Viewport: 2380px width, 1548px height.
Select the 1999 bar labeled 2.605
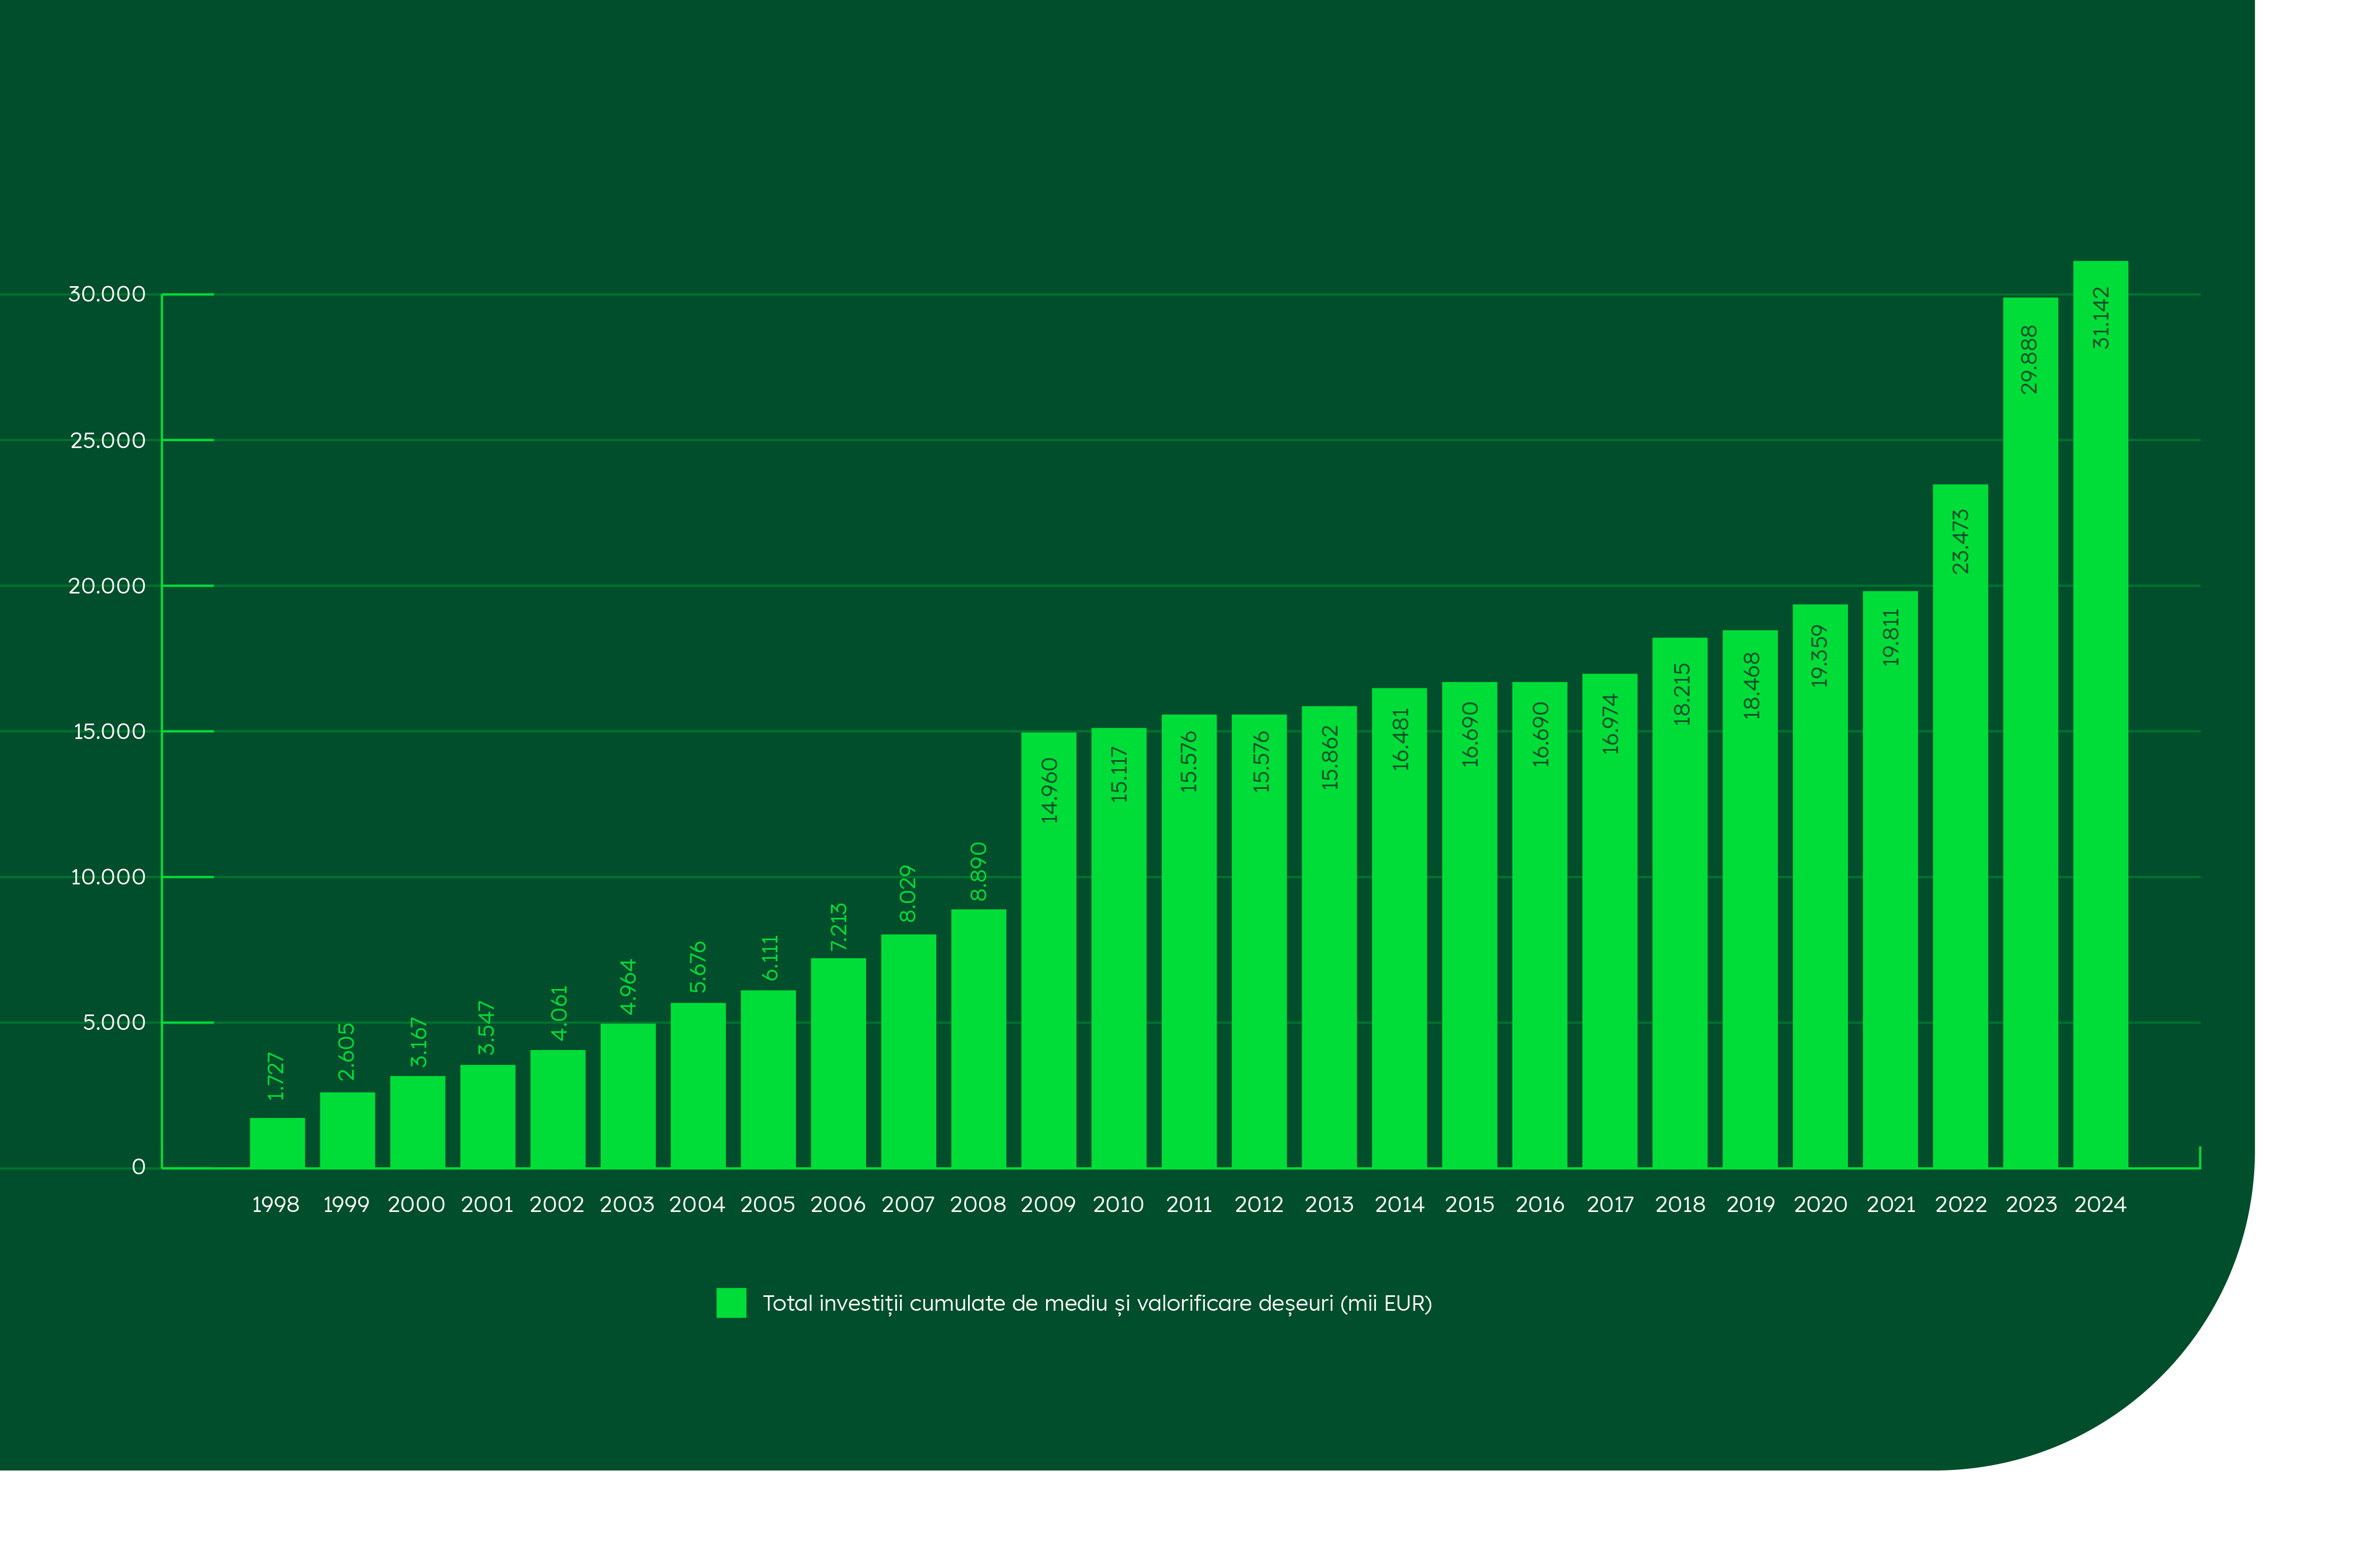pos(347,1129)
